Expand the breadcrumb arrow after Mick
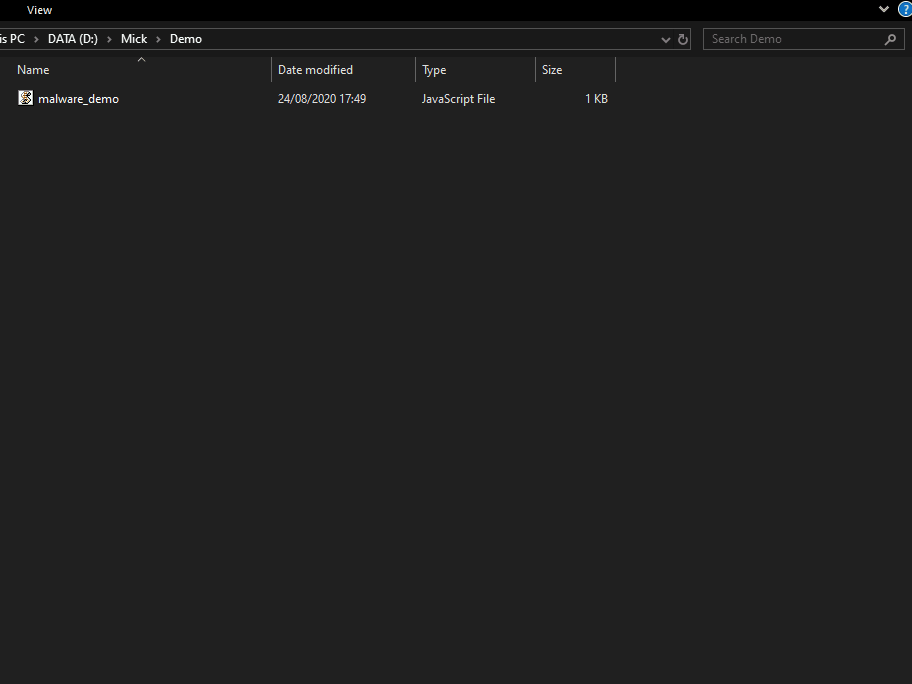Screen dimensions: 912x684 tap(160, 39)
